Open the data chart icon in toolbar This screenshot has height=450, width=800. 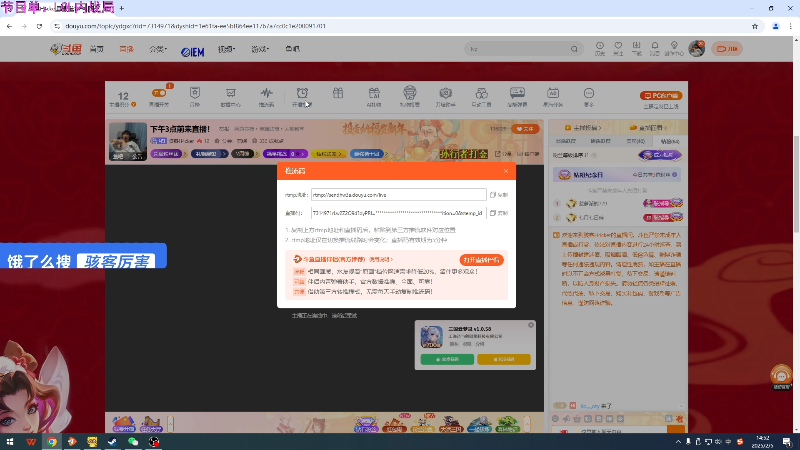231,93
